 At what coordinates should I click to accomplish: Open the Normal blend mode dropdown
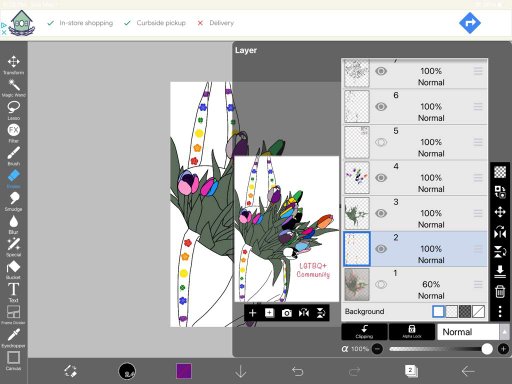[473, 332]
